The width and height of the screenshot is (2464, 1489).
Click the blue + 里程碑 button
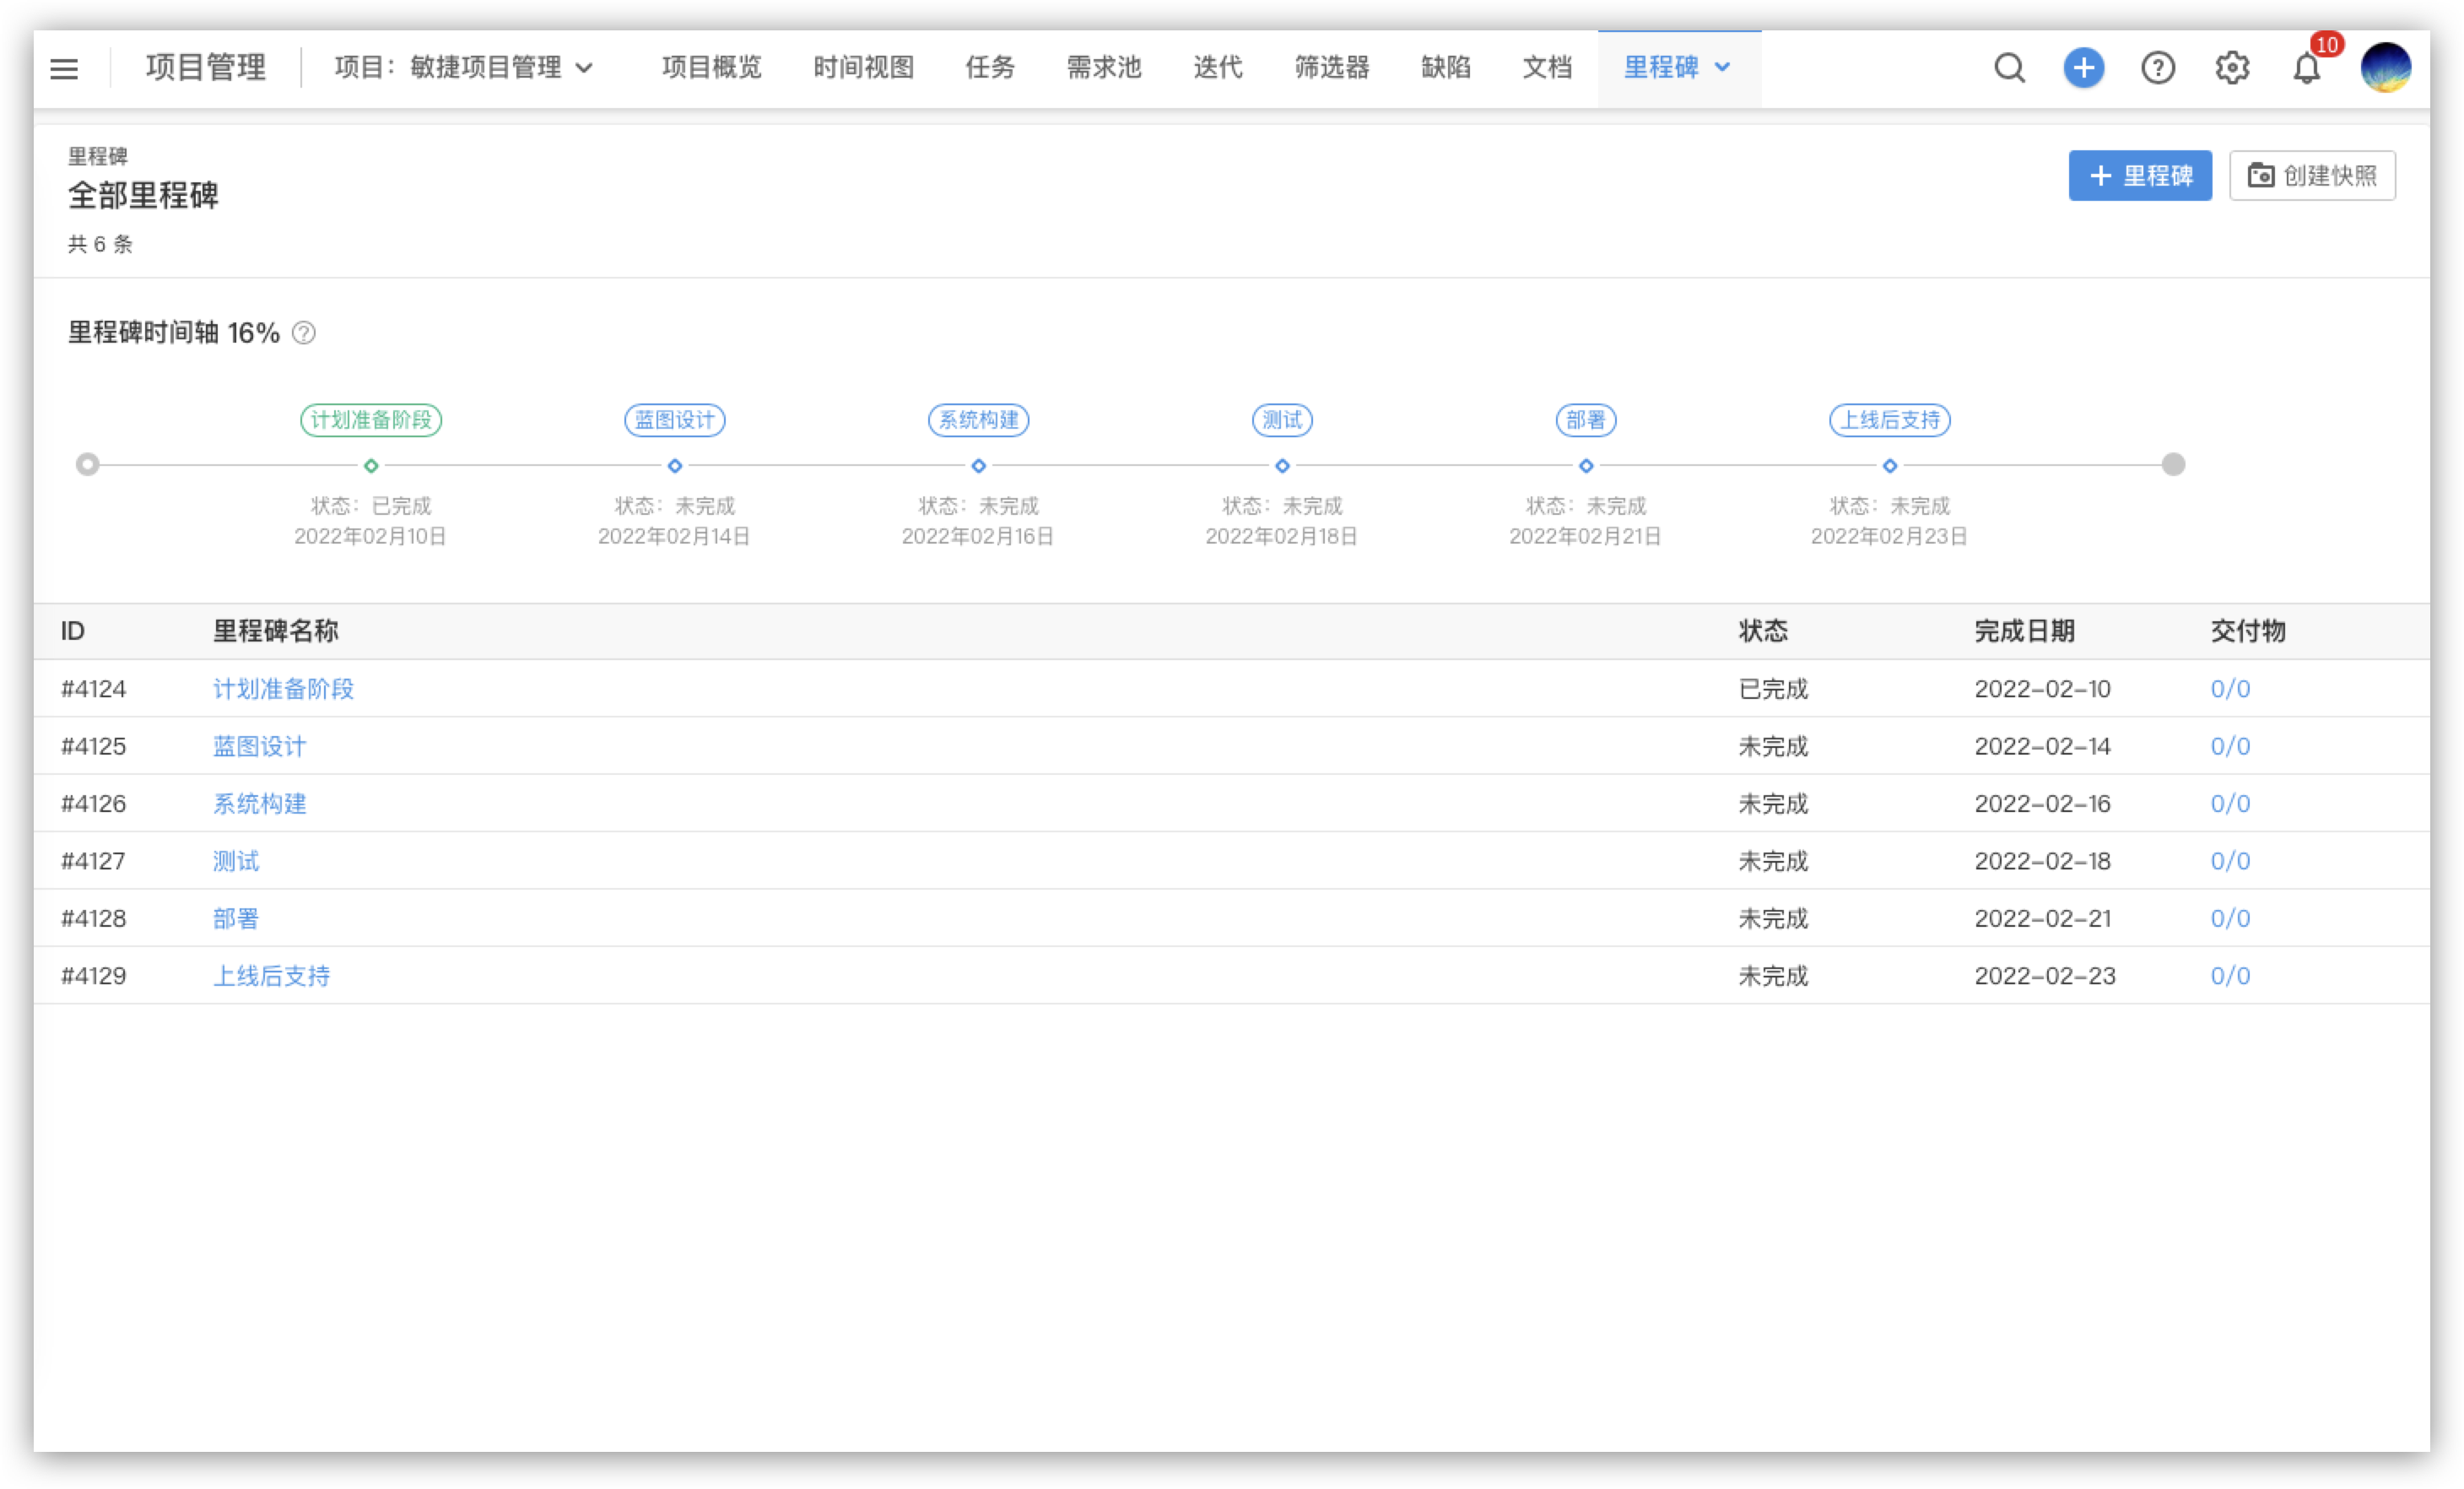click(x=2139, y=176)
